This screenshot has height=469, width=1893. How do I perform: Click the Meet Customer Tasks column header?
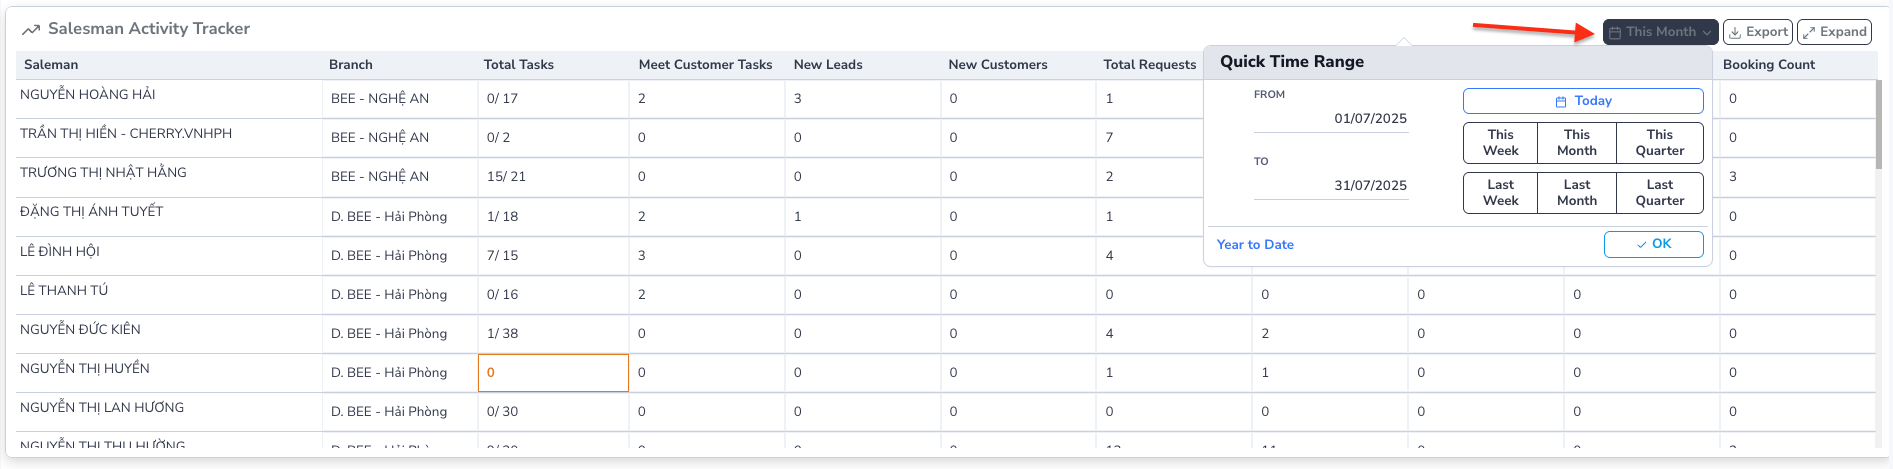point(706,65)
